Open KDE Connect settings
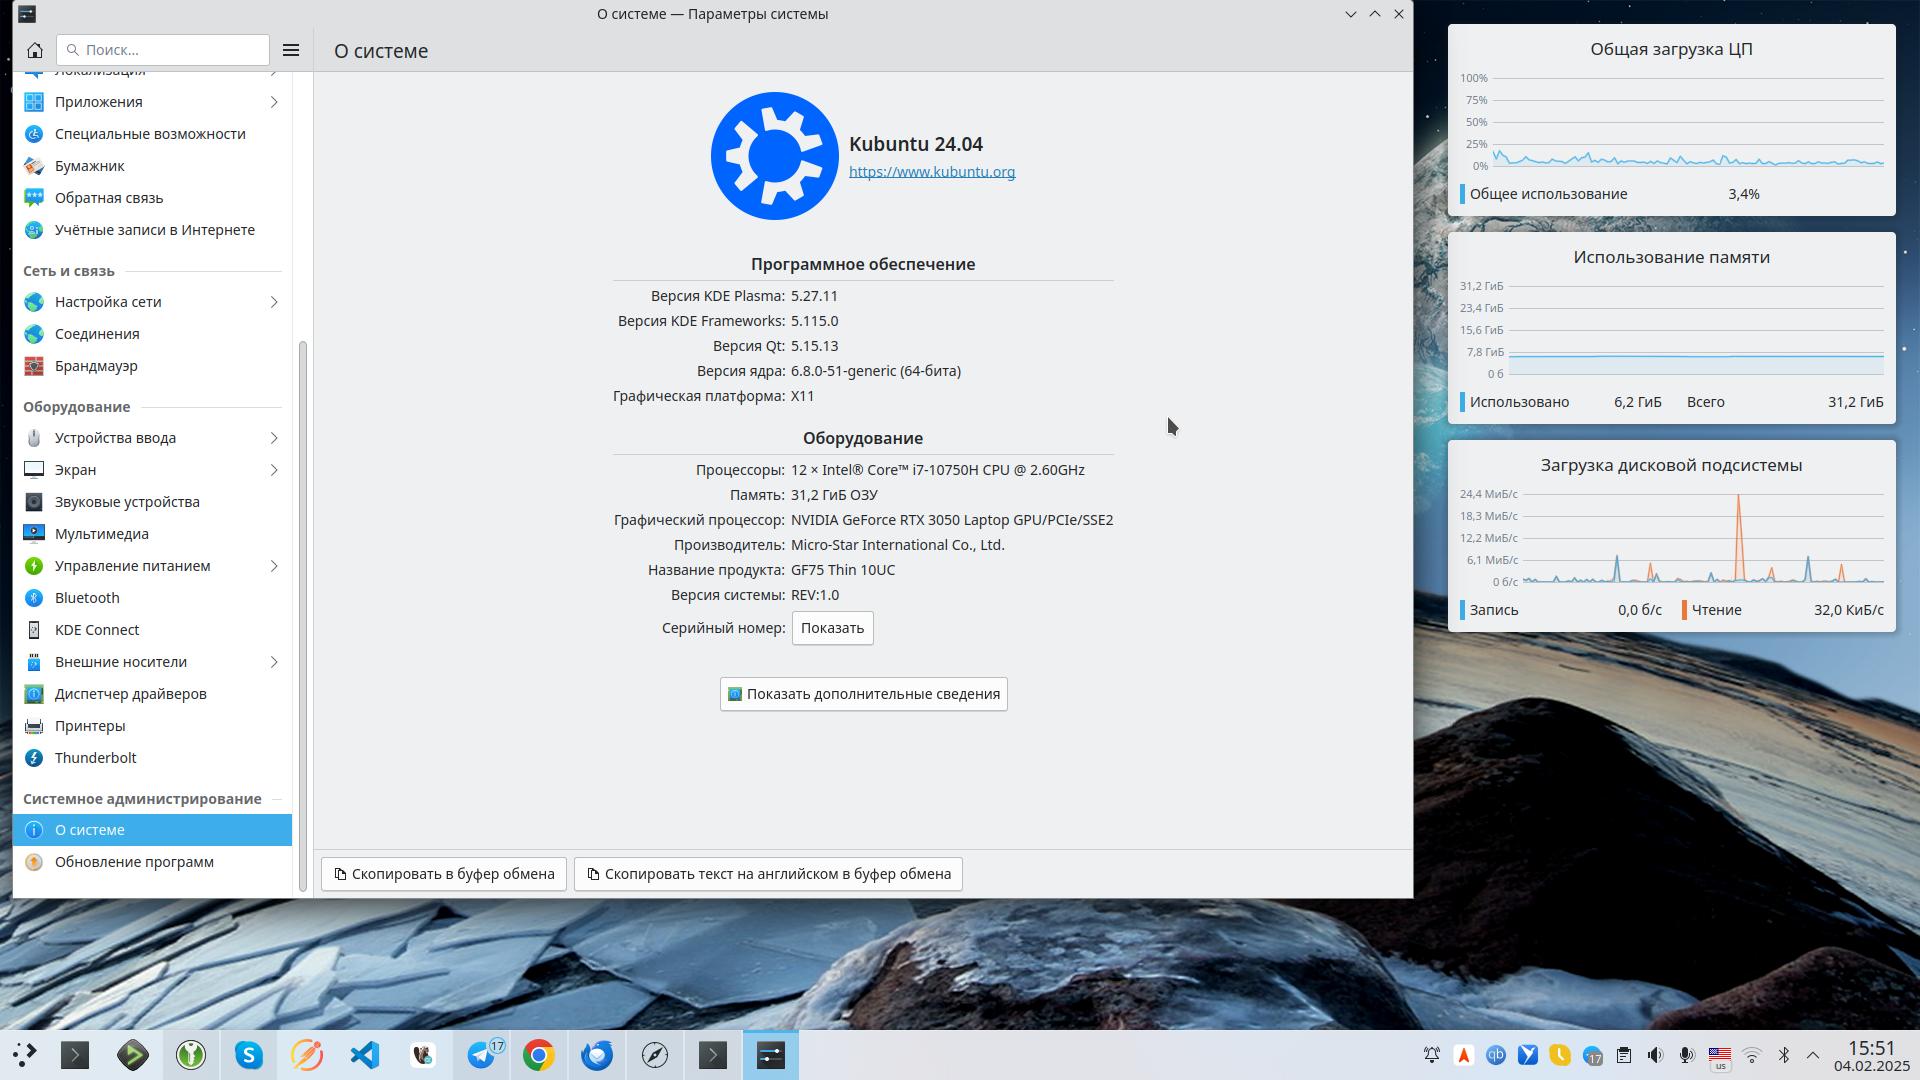 pos(97,630)
